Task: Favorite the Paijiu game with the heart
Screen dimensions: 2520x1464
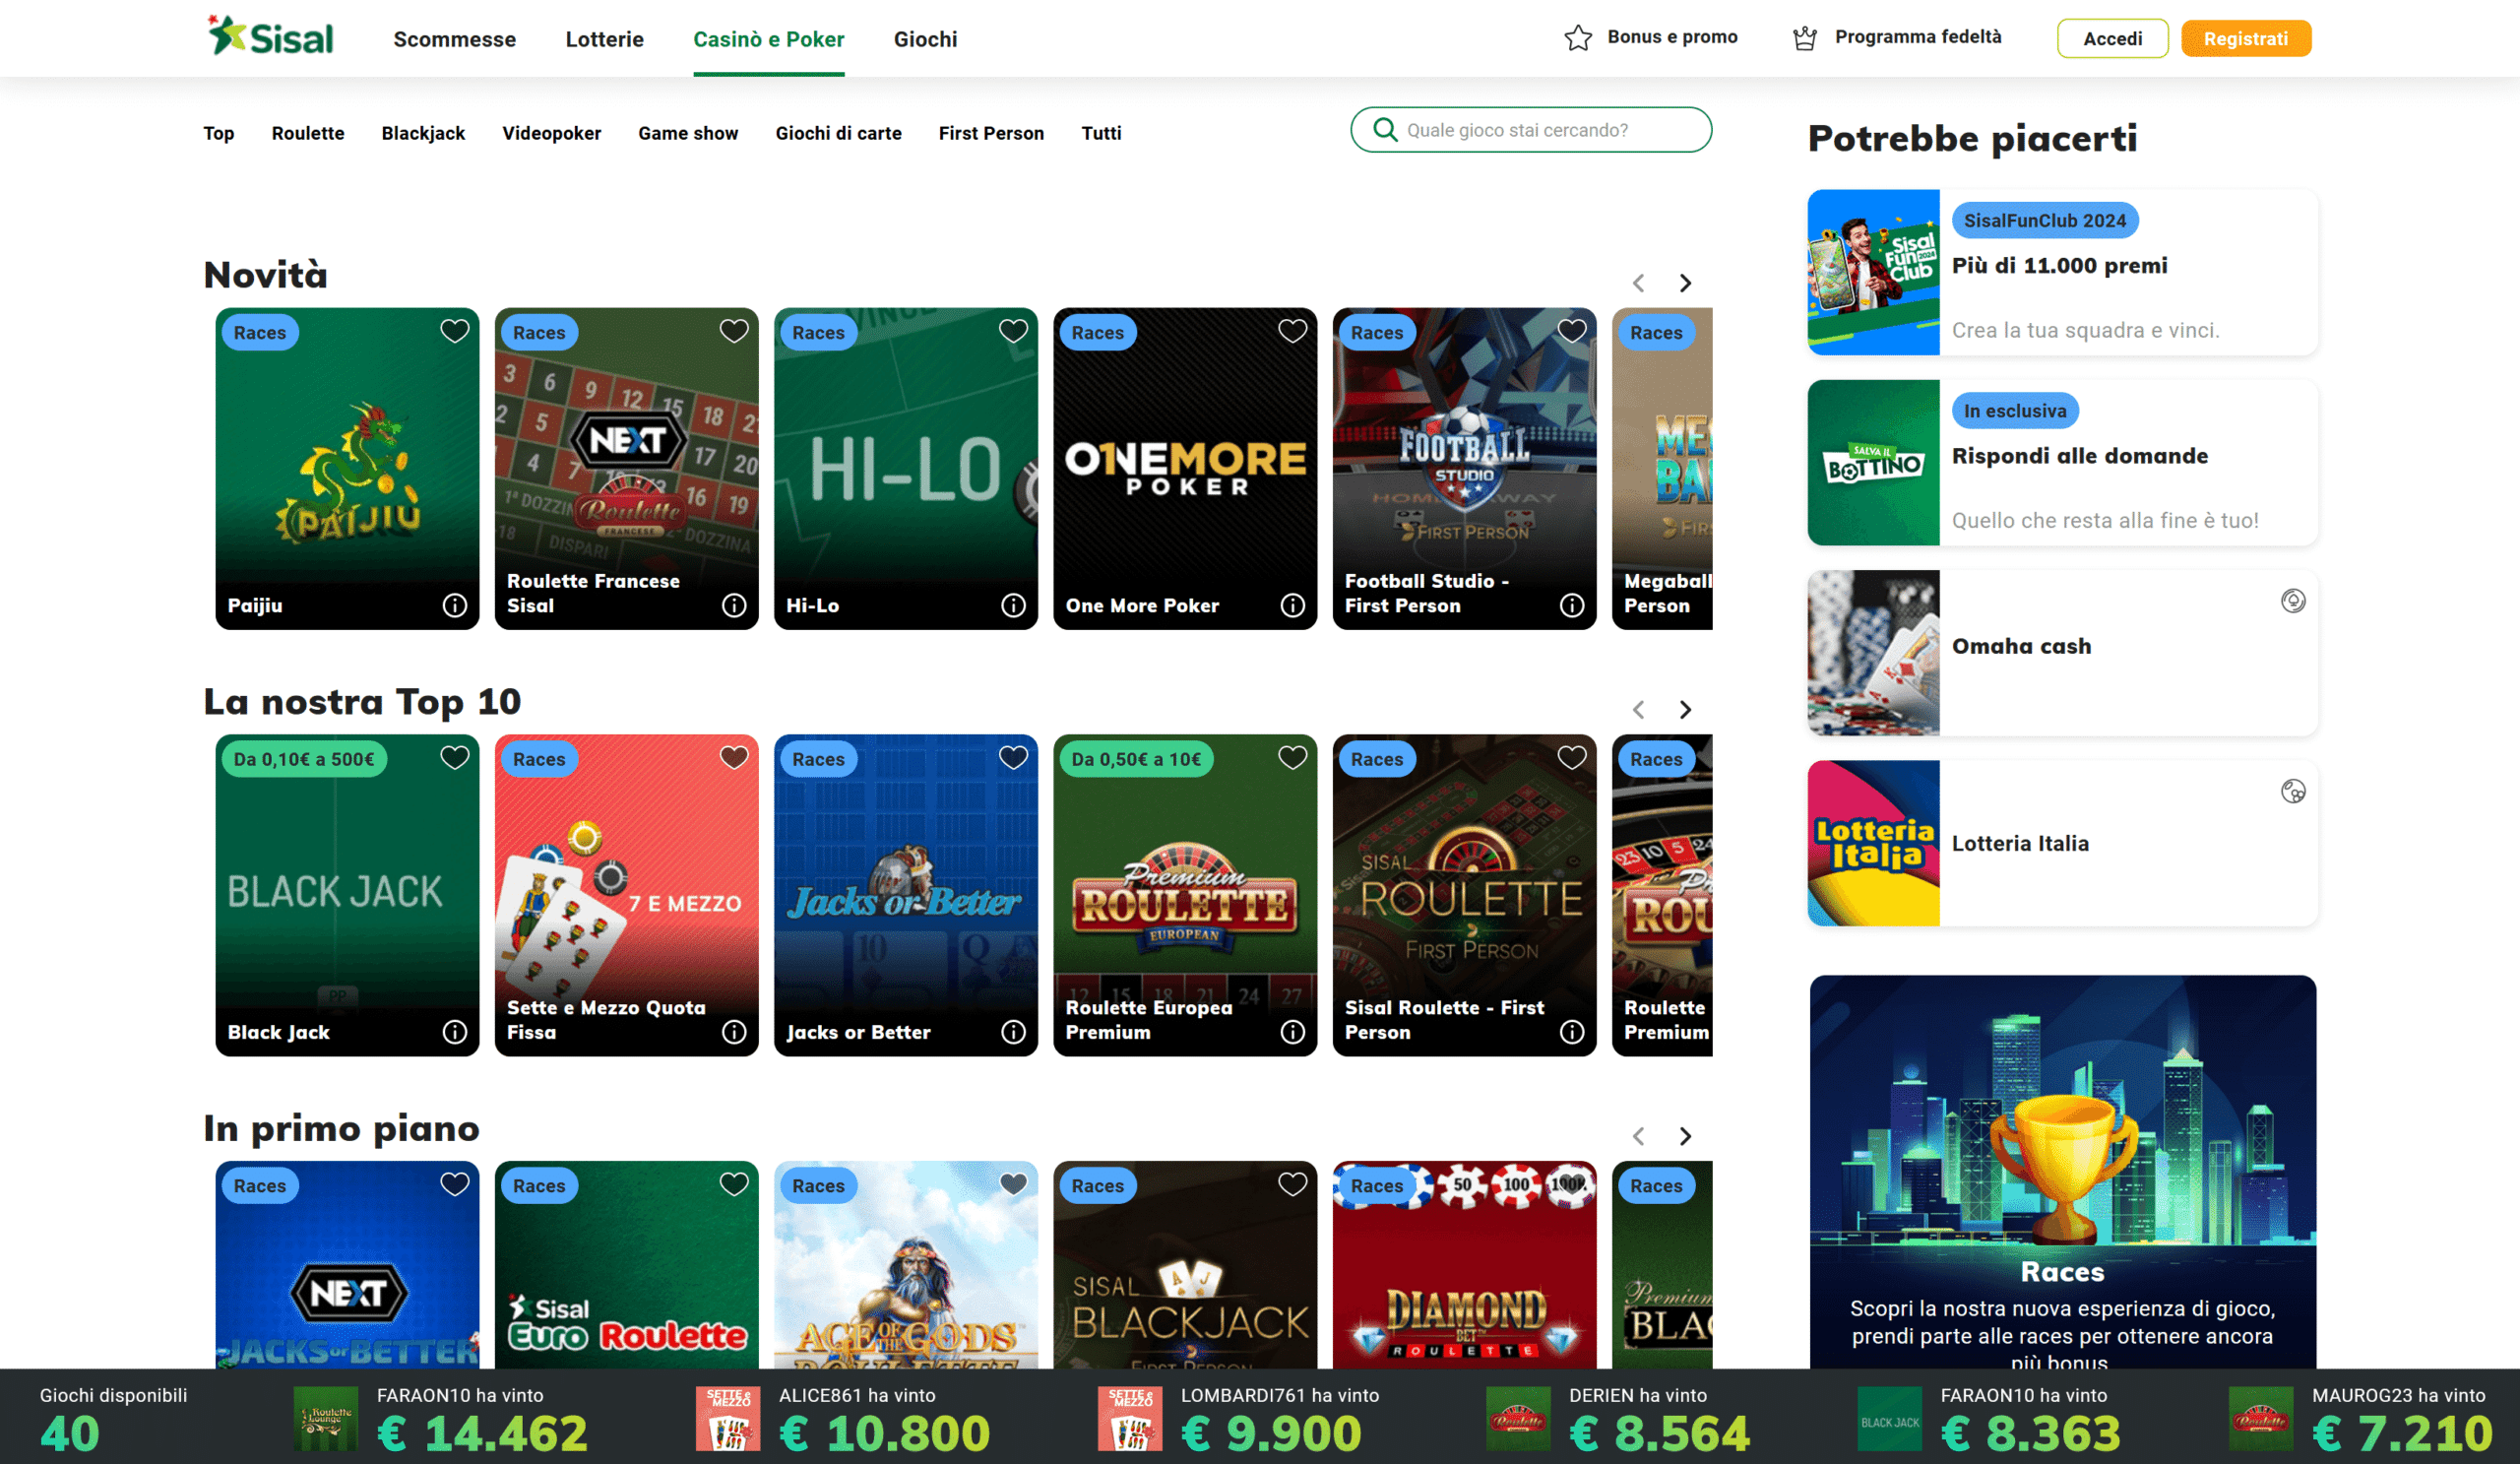Action: (455, 331)
